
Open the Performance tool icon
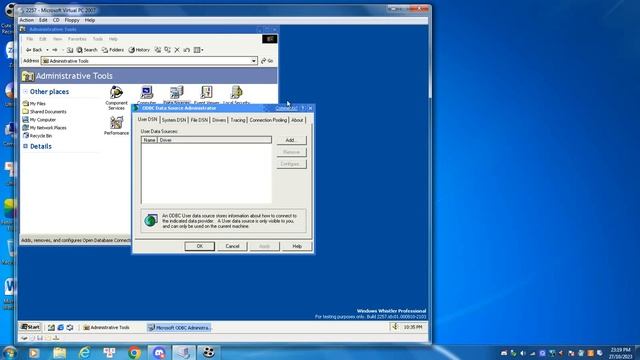point(116,126)
